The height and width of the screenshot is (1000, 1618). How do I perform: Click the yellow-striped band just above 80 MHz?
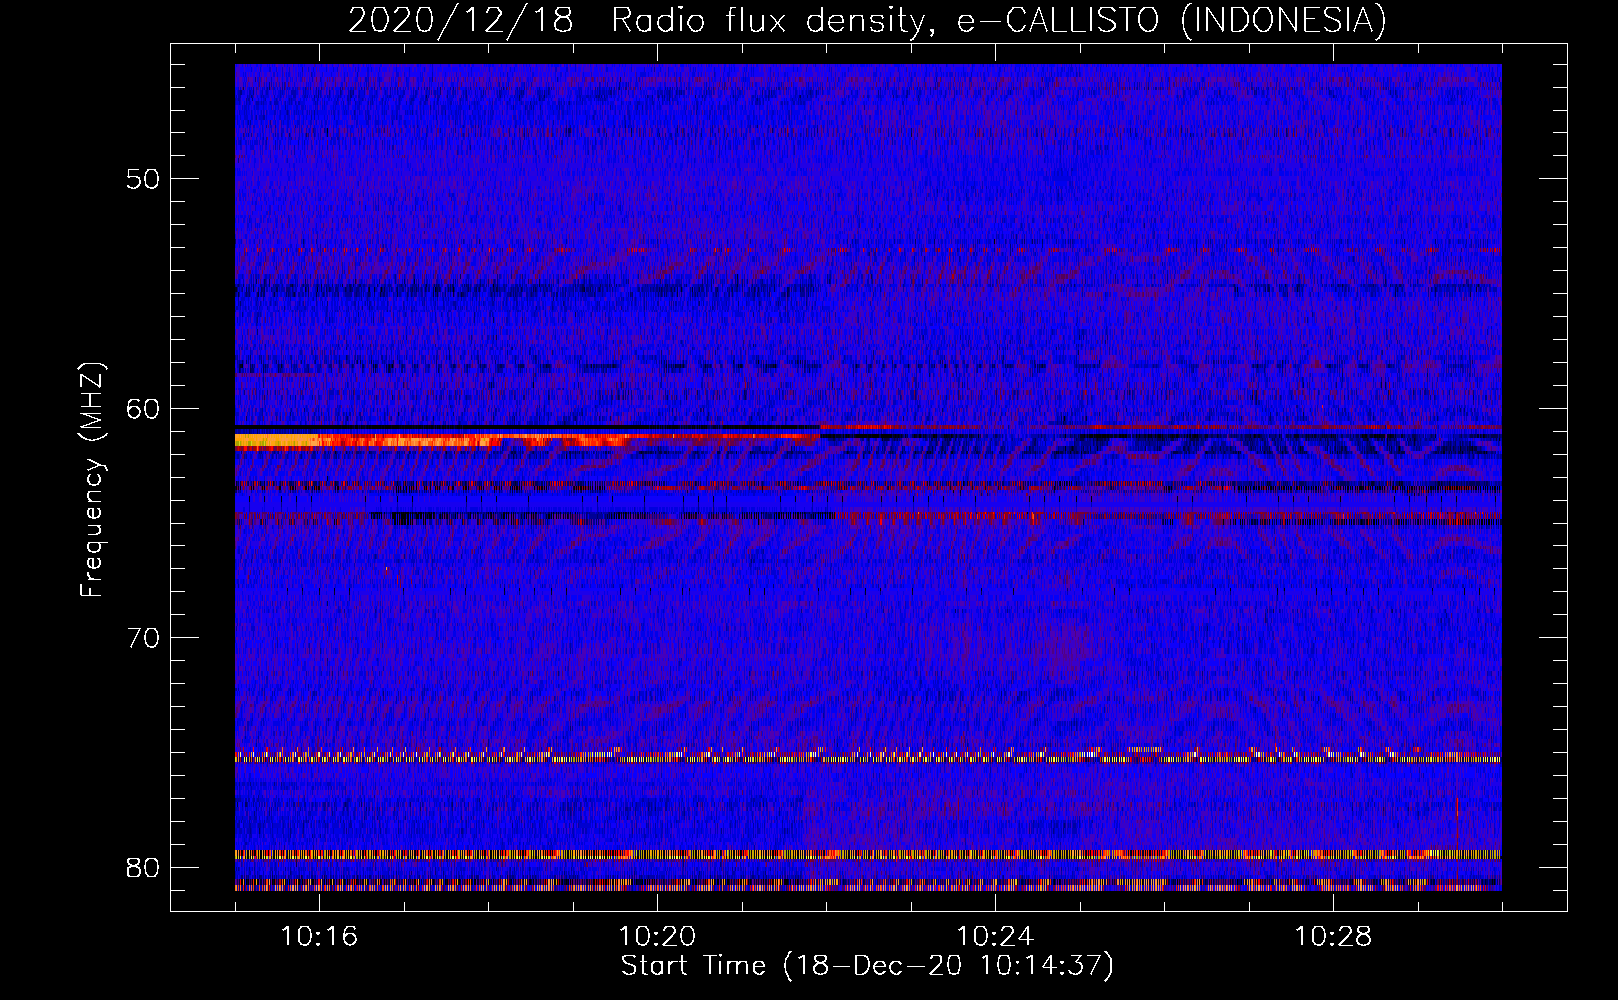pyautogui.click(x=867, y=855)
